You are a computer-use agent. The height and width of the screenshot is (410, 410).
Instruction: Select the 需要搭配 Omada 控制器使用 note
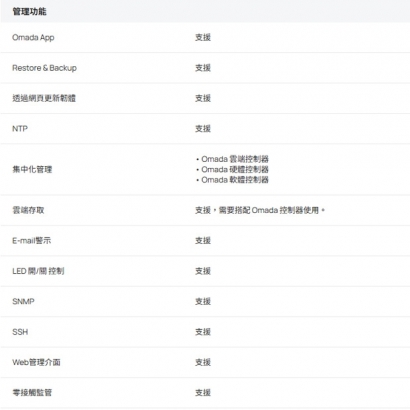click(272, 210)
